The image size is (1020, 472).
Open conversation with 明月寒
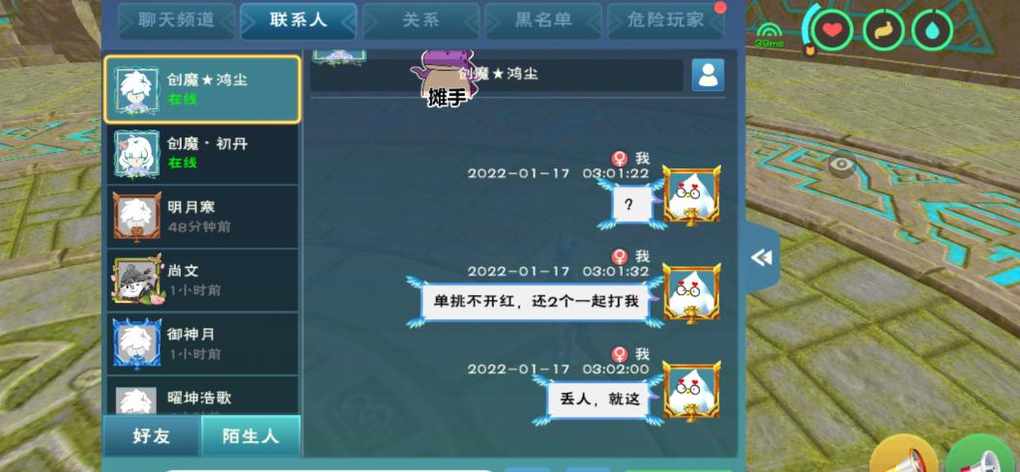coord(202,217)
